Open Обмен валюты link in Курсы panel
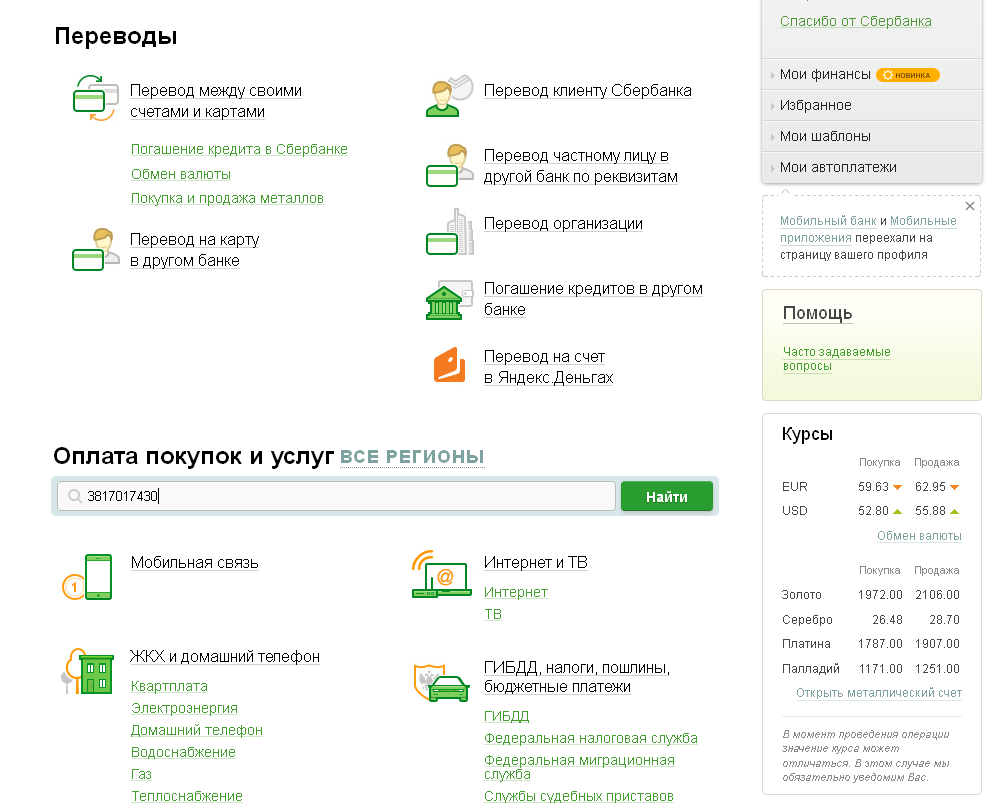The width and height of the screenshot is (991, 803). 919,536
